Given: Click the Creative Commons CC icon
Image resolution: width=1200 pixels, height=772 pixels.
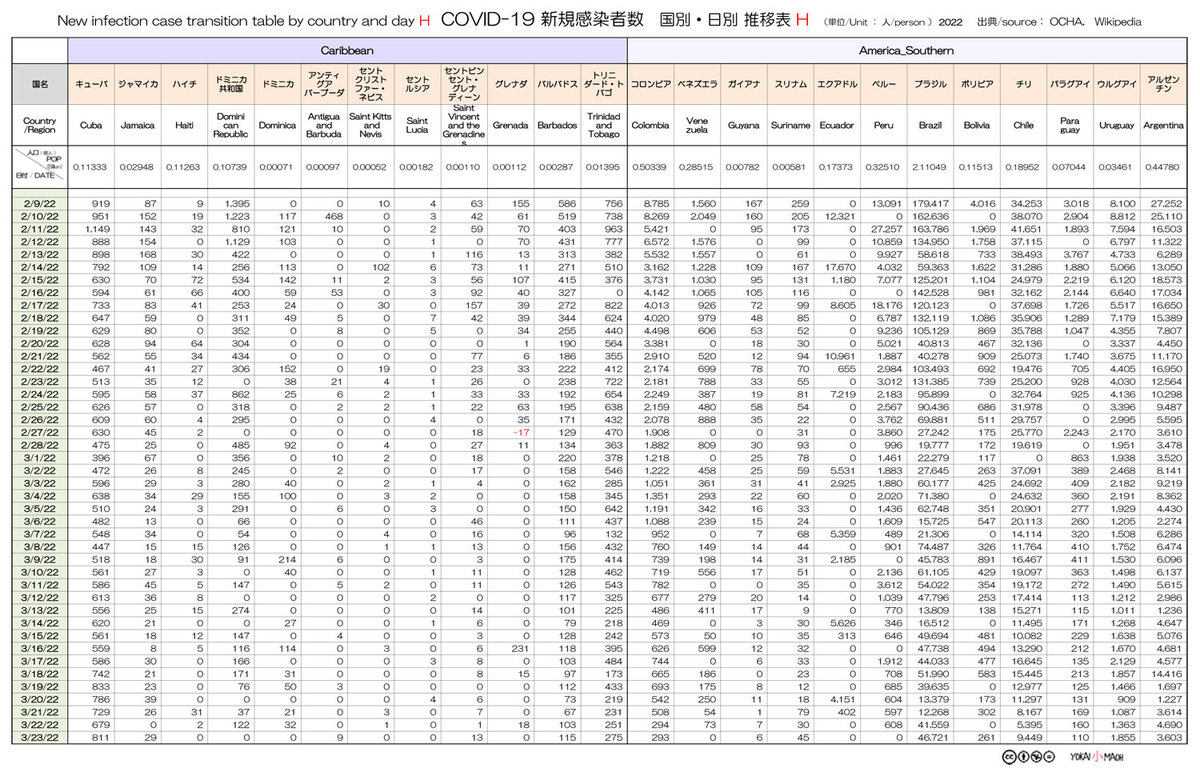Looking at the screenshot, I should (1011, 757).
